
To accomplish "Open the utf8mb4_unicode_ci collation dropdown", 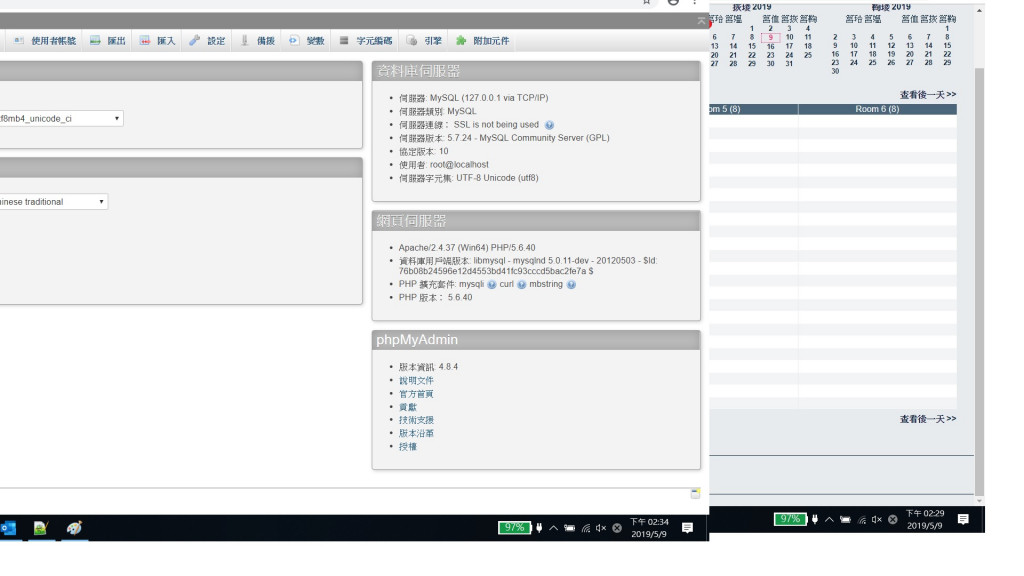I will 61,118.
